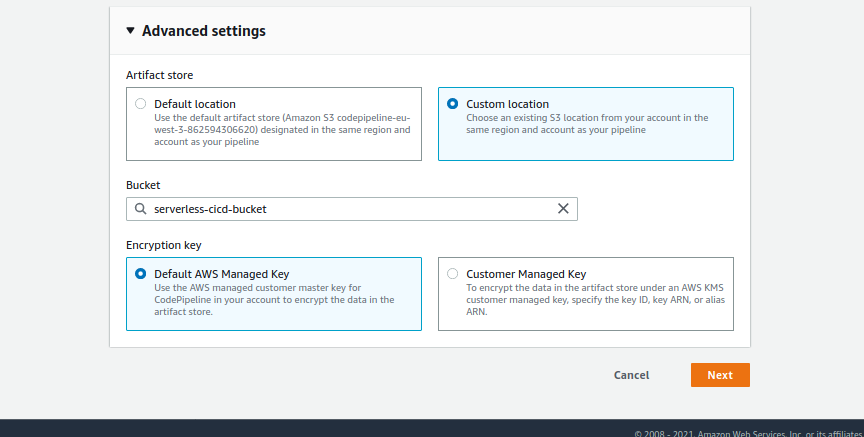Click the Bucket field label
864x437 pixels.
[143, 185]
